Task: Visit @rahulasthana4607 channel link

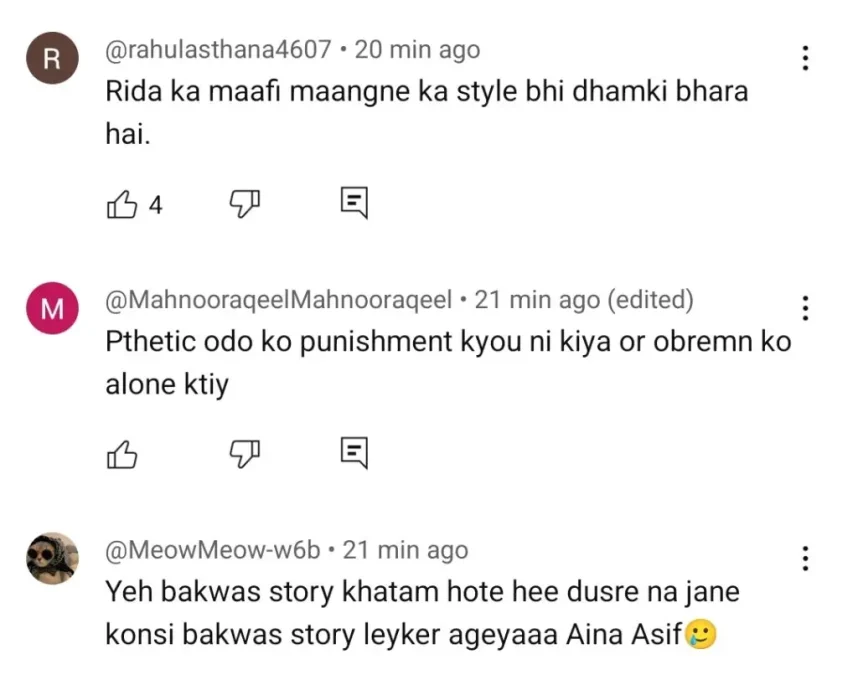Action: pyautogui.click(x=218, y=49)
